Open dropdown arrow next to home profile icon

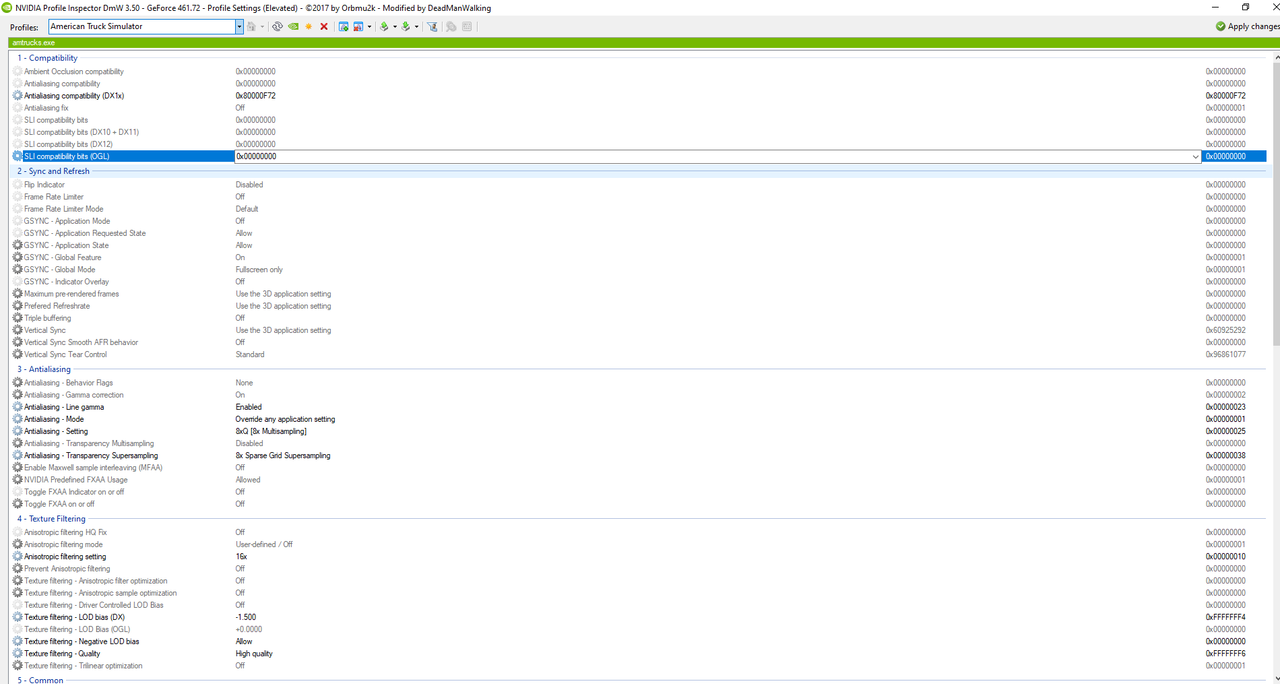point(262,26)
